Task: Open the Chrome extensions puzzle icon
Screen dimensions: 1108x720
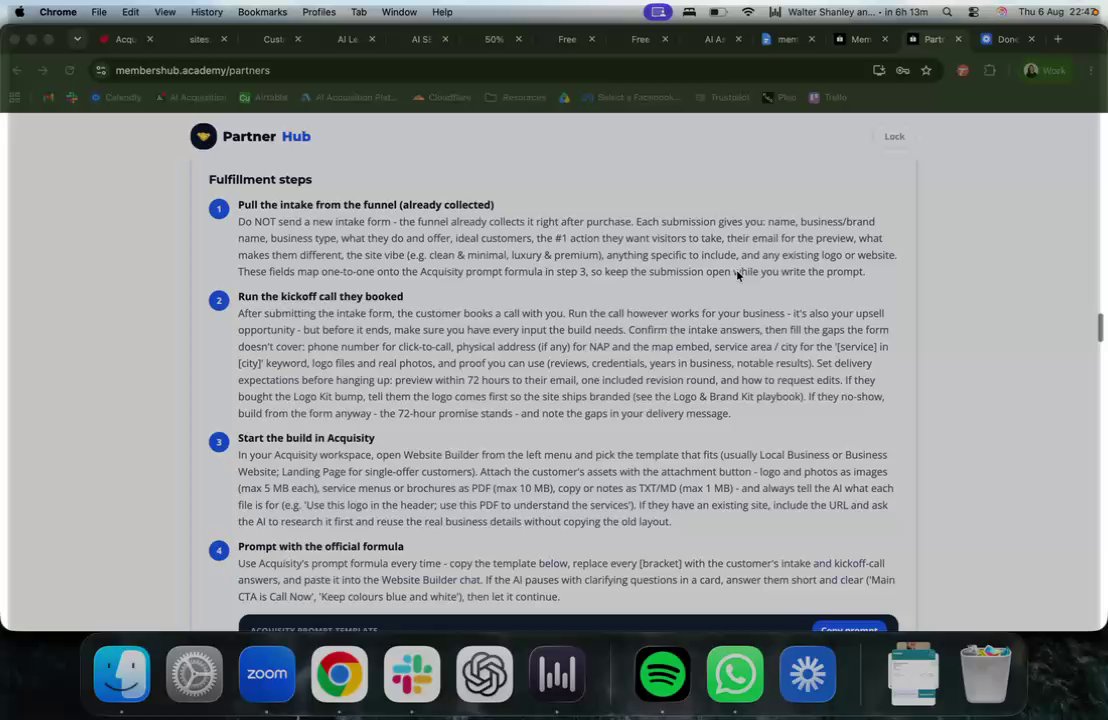Action: click(x=989, y=70)
